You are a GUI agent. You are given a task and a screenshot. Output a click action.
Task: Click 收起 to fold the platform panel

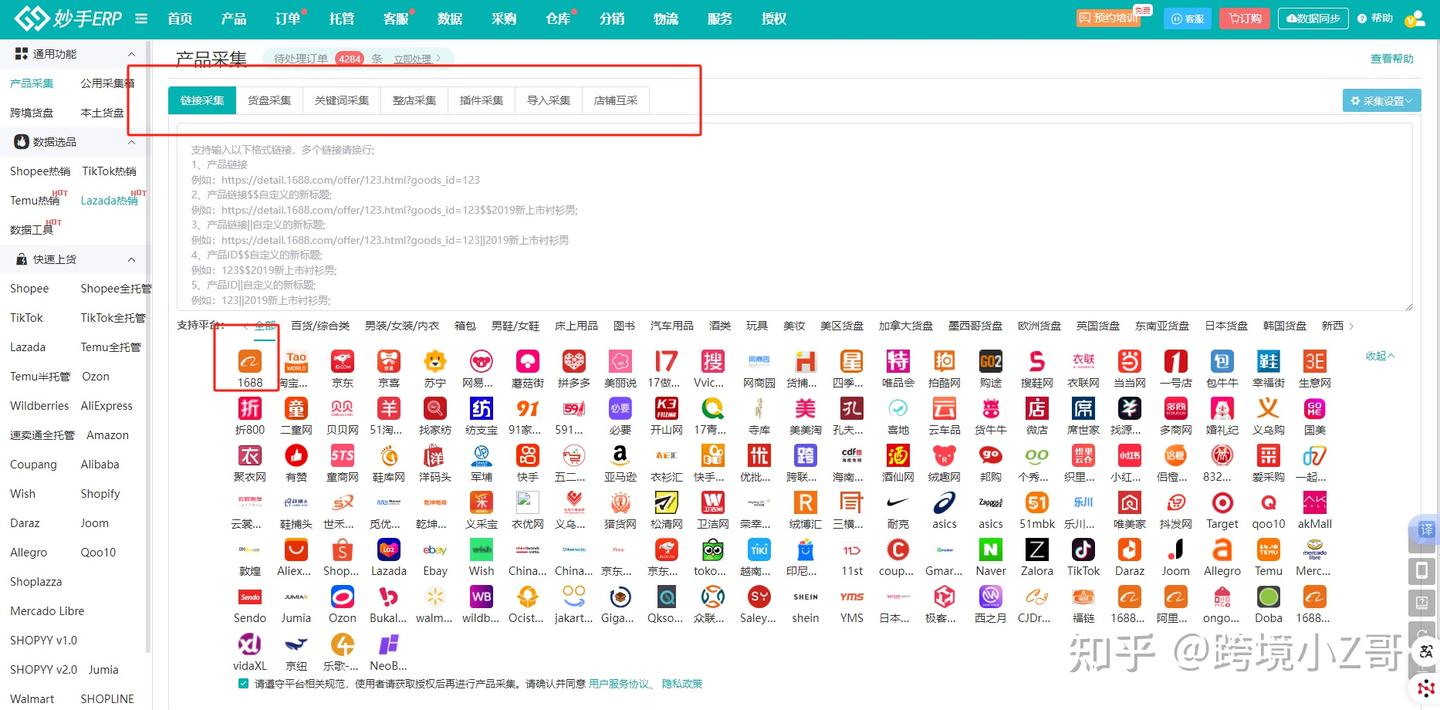click(x=1377, y=355)
